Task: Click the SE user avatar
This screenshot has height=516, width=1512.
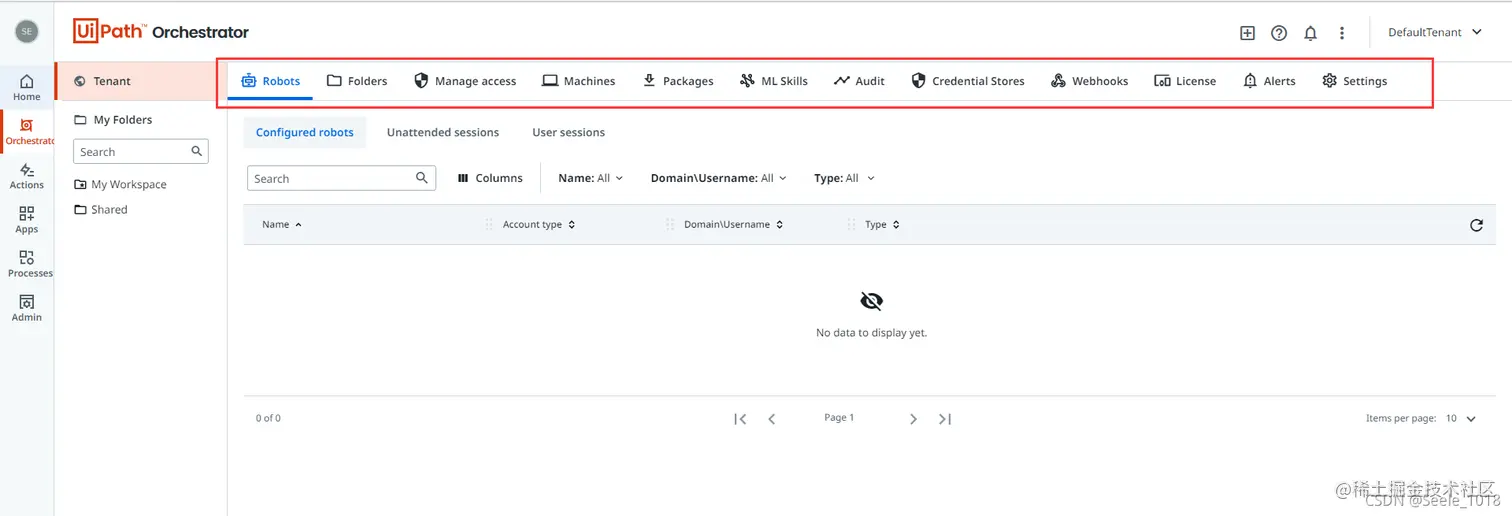Action: 27,32
